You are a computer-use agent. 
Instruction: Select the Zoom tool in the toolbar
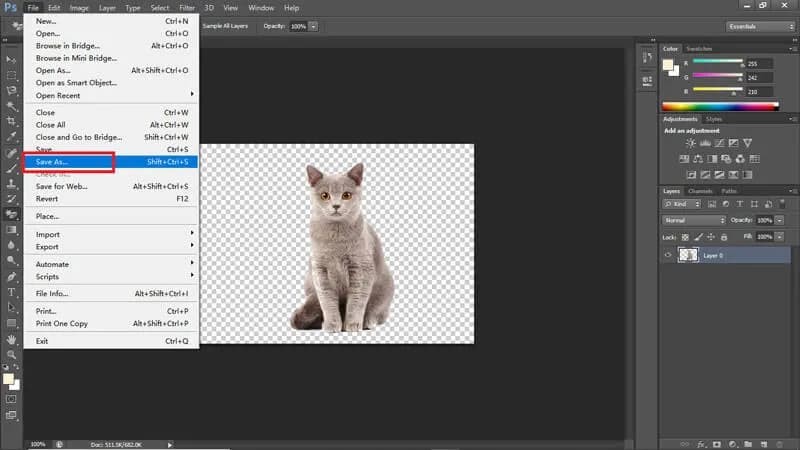11,354
